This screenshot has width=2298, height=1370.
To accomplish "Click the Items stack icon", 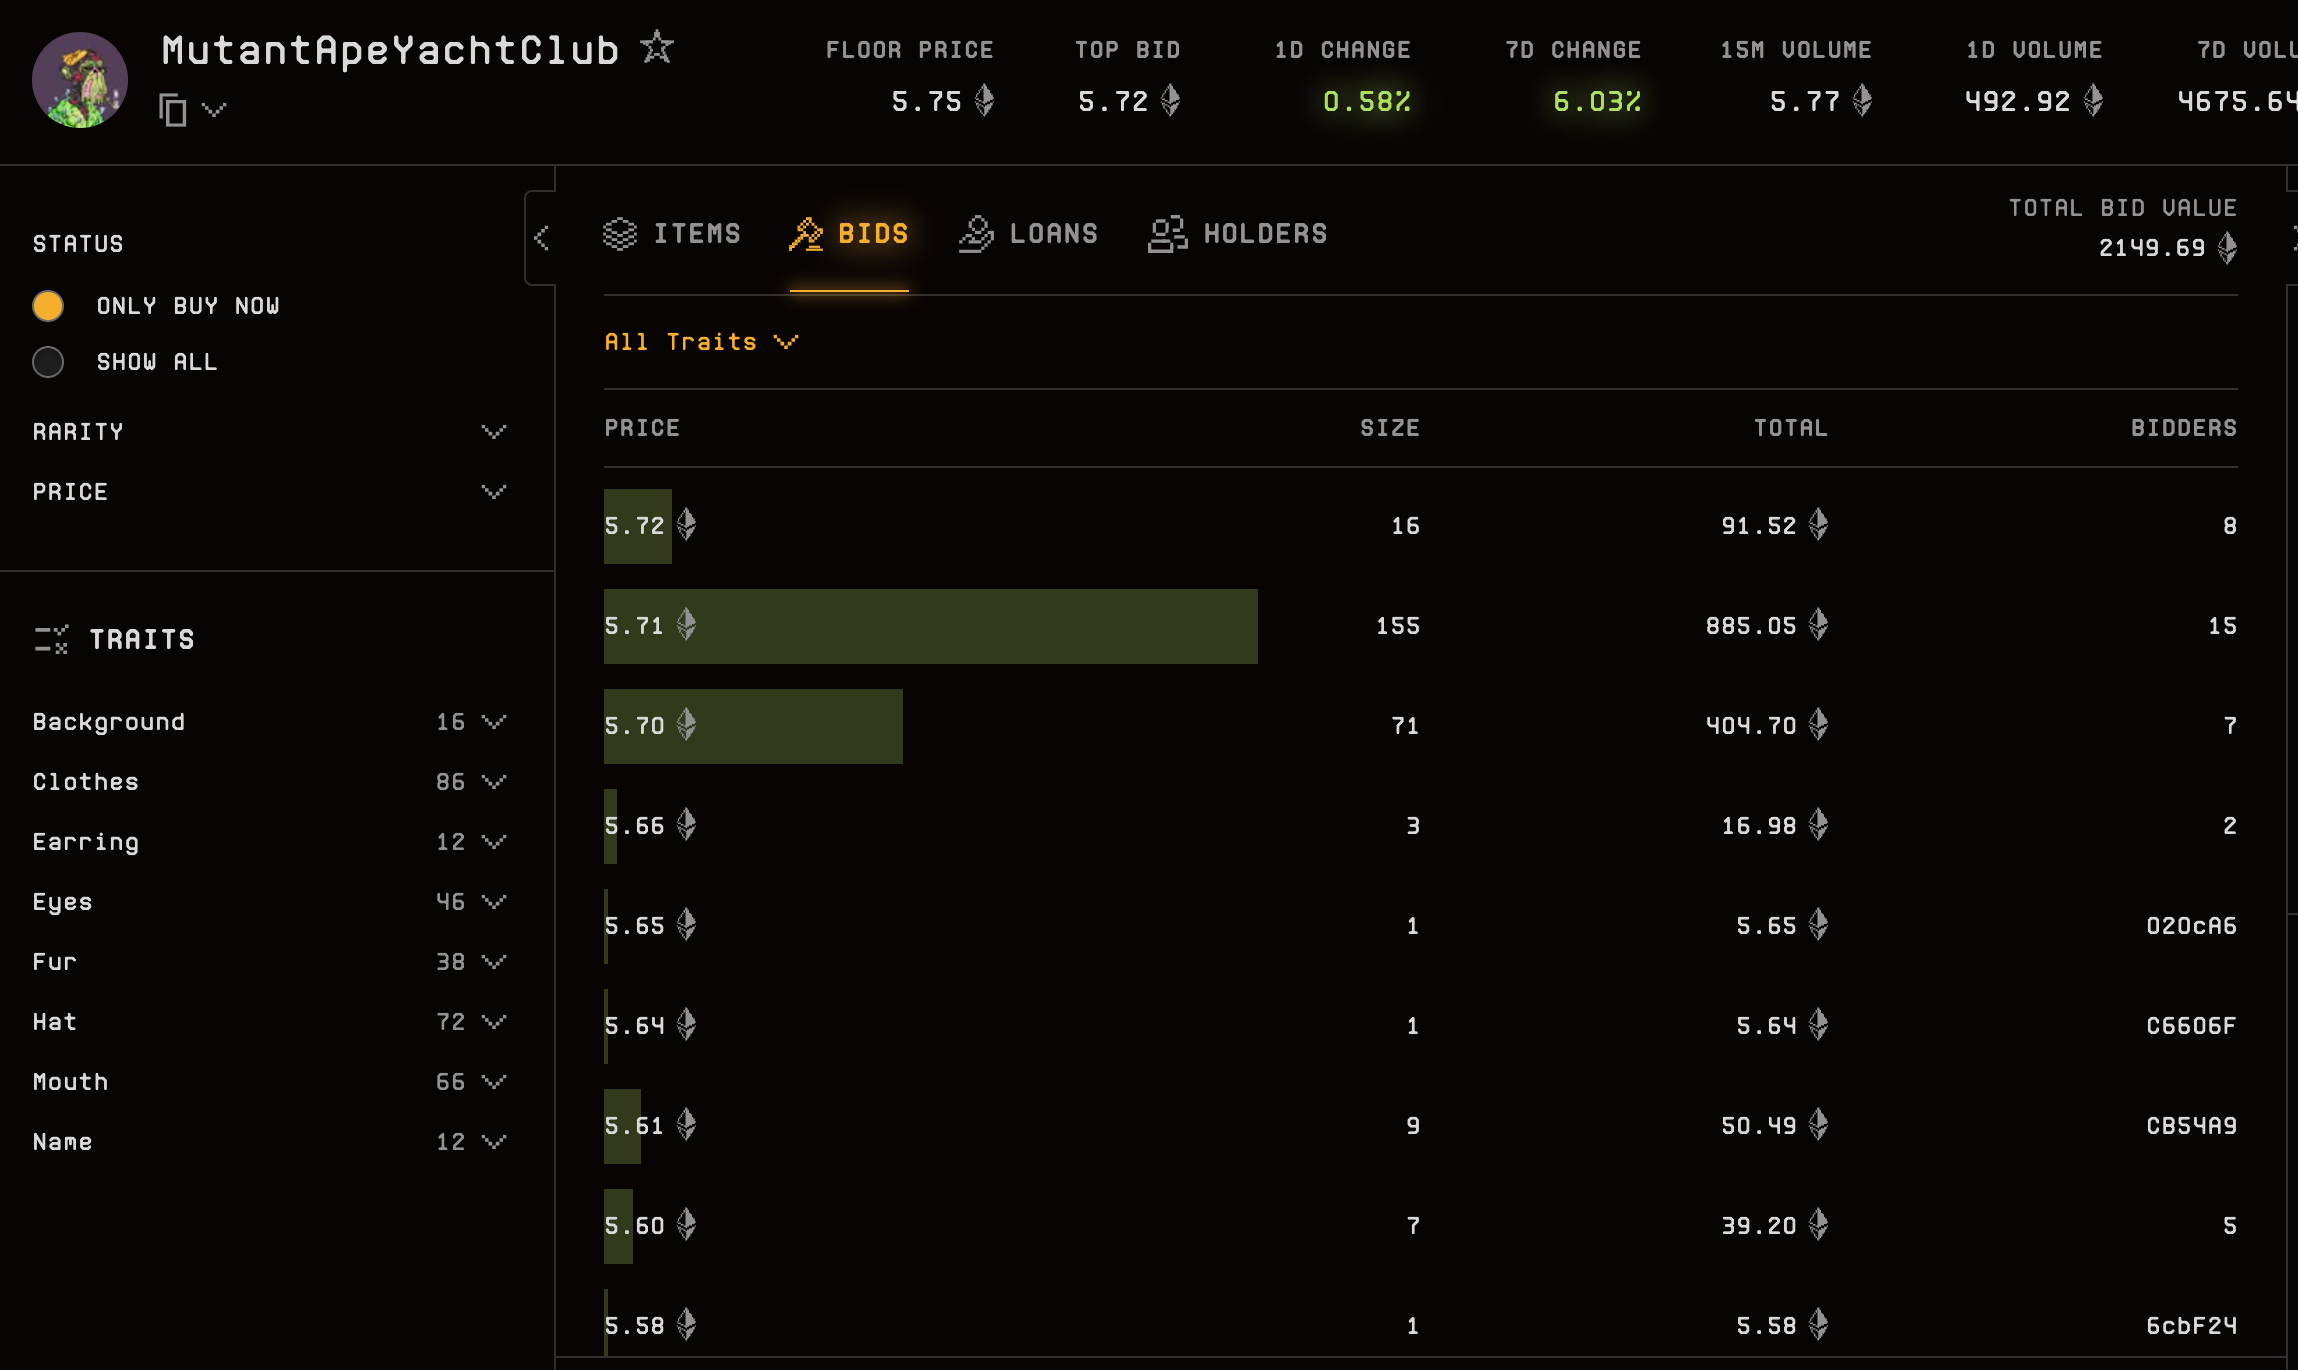I will click(620, 232).
